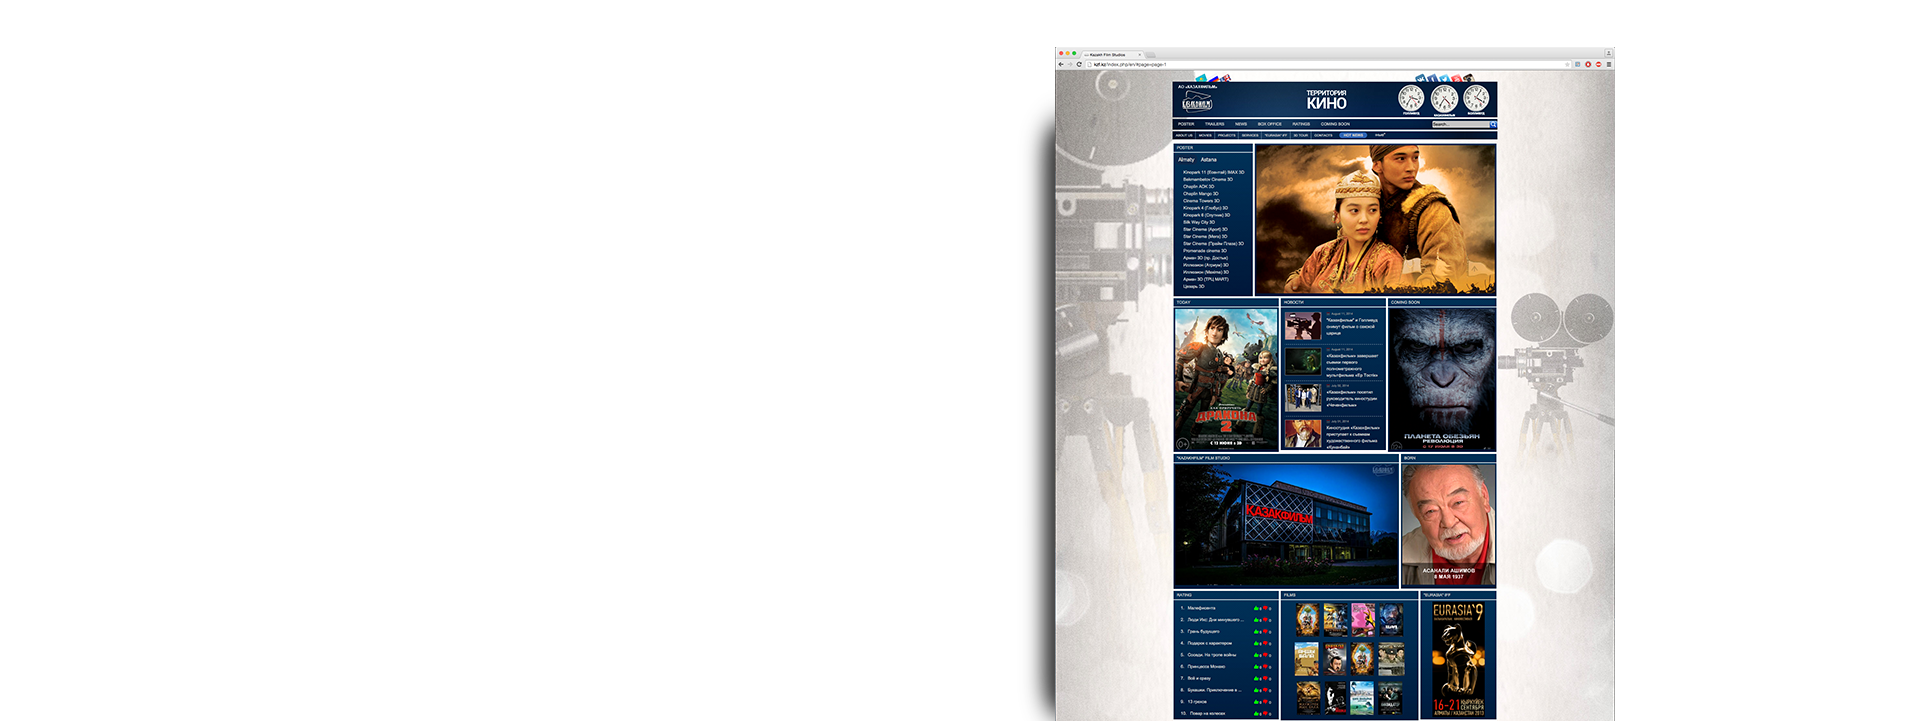1922x721 pixels.
Task: Open the Chrome hamburger menu icon
Action: coord(1609,64)
